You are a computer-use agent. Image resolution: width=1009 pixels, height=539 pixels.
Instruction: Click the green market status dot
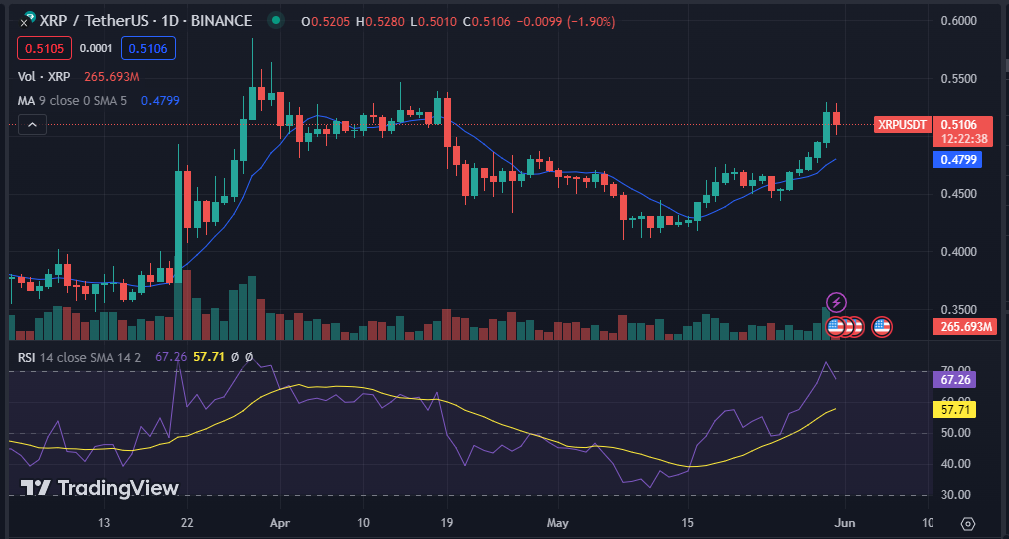[x=275, y=21]
